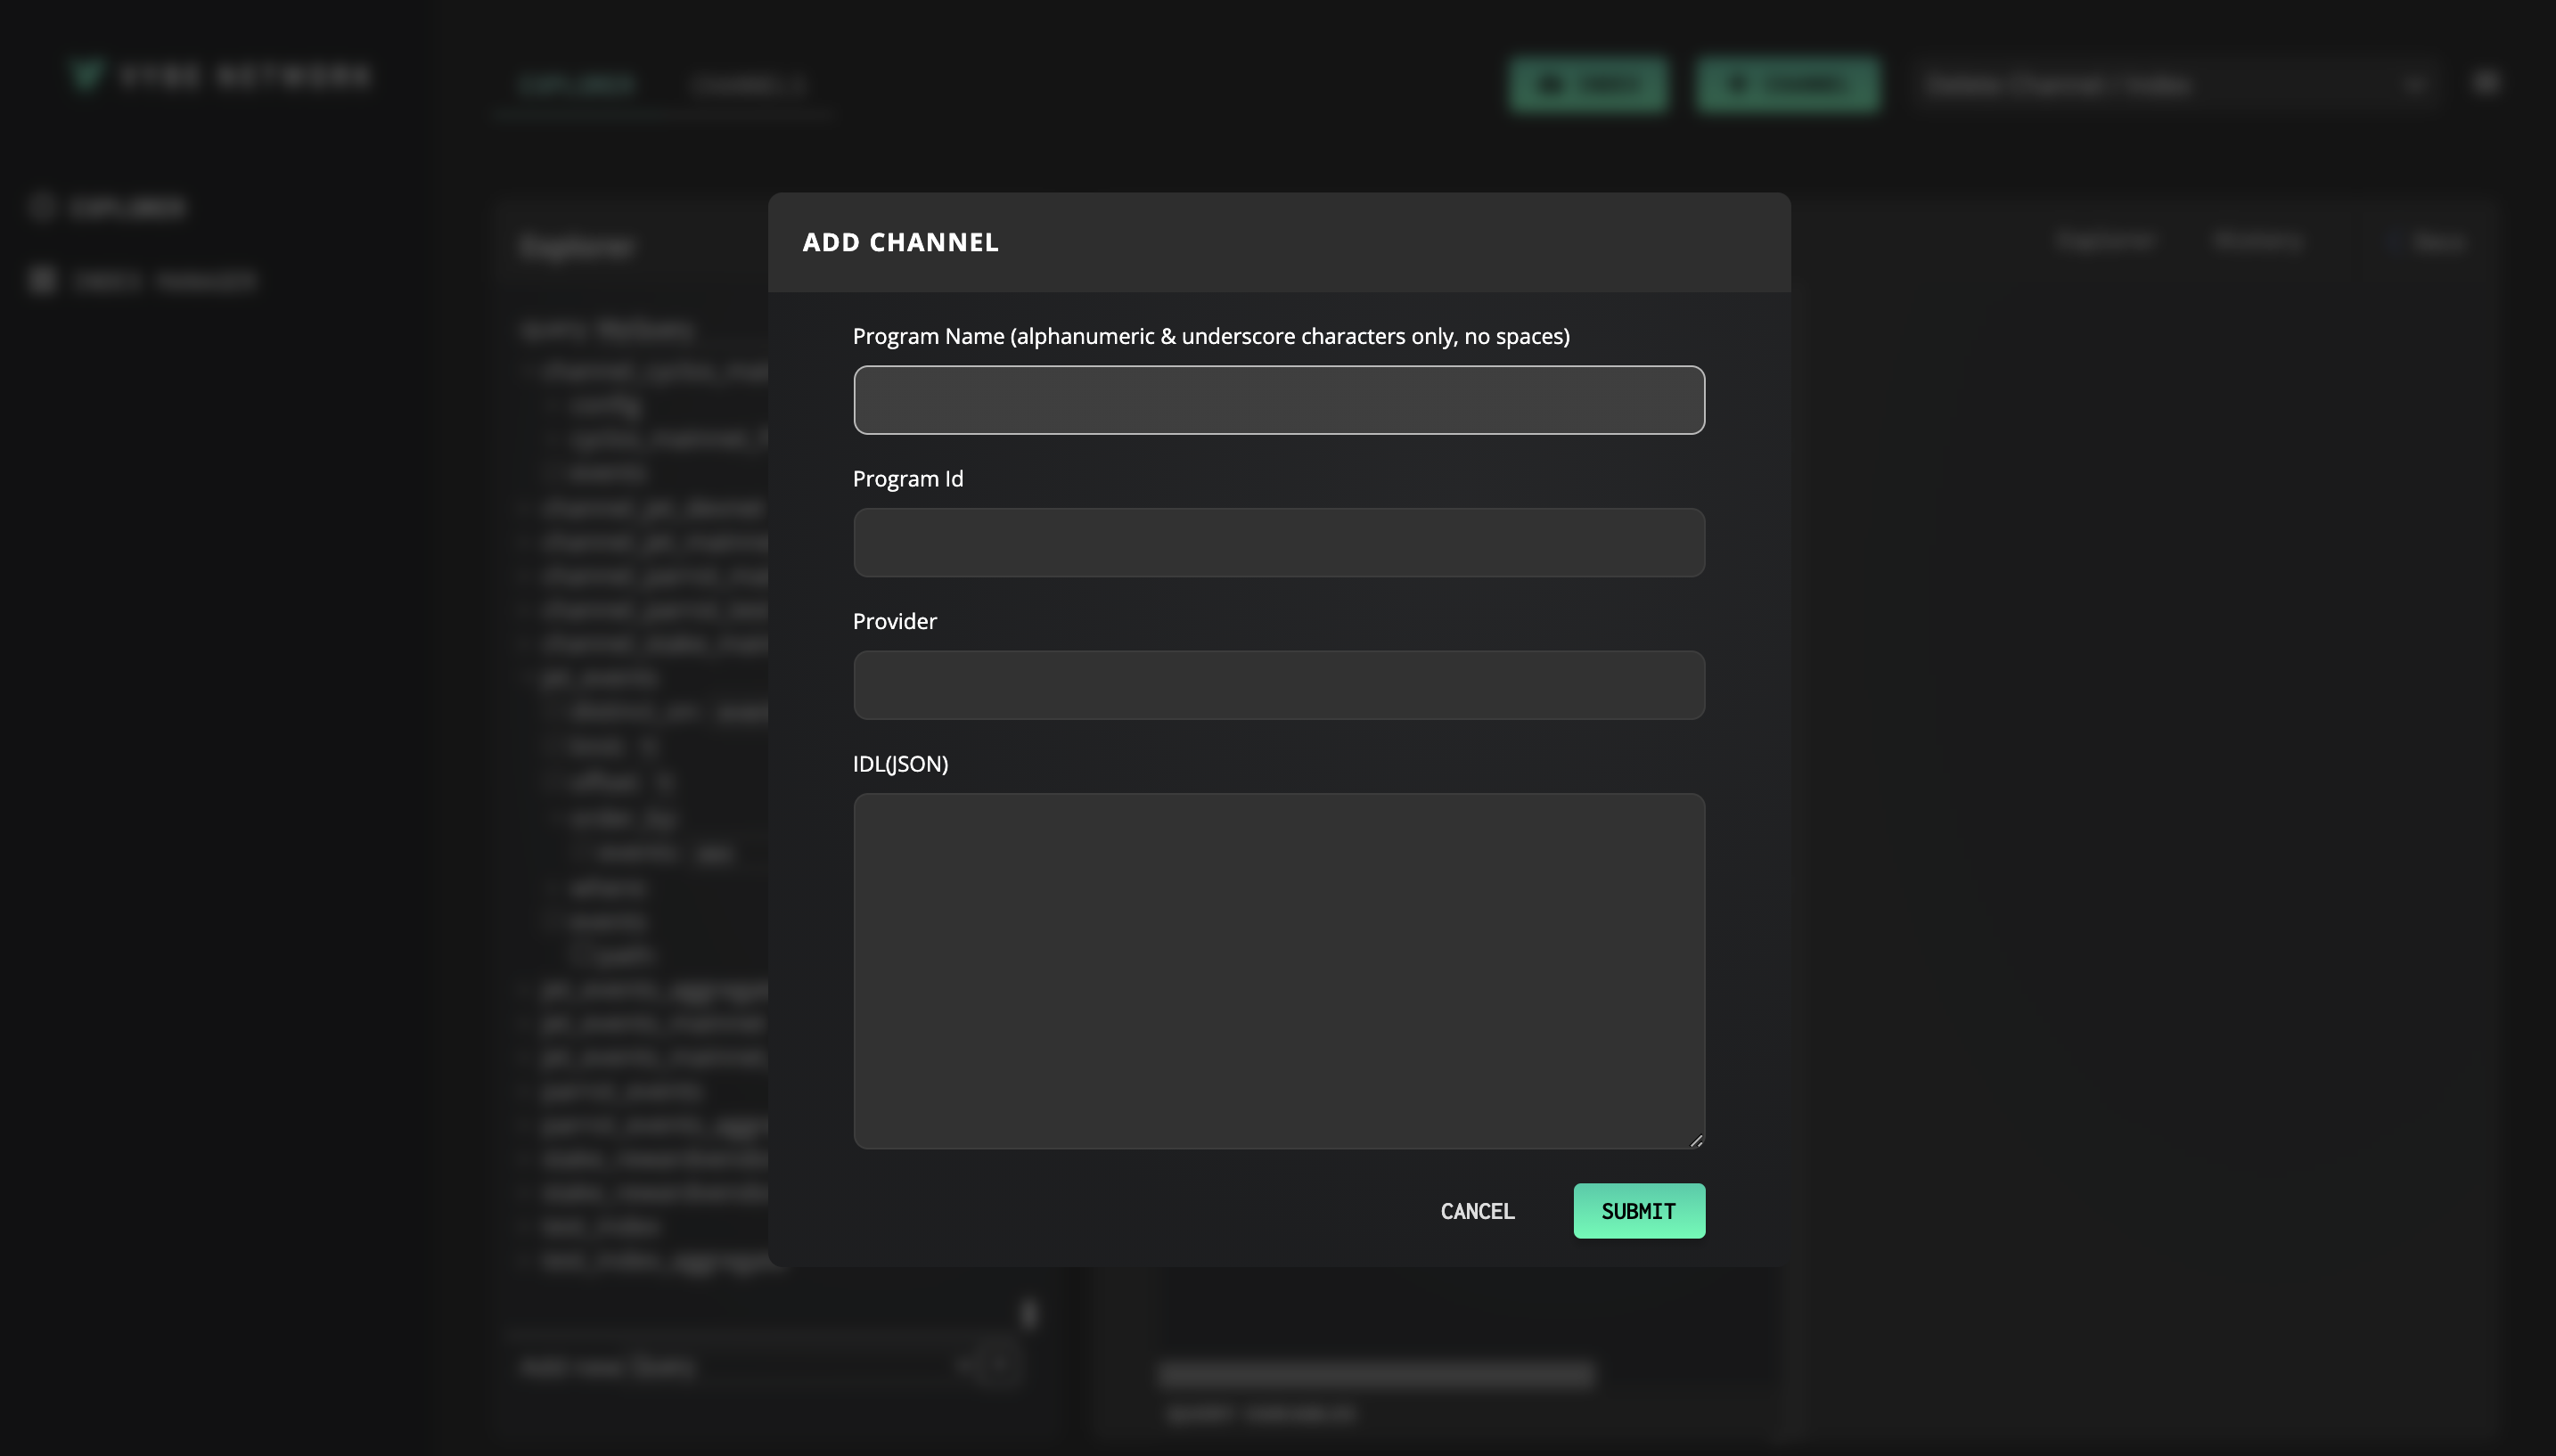2556x1456 pixels.
Task: Click the icon at top-right corner
Action: click(x=2486, y=83)
